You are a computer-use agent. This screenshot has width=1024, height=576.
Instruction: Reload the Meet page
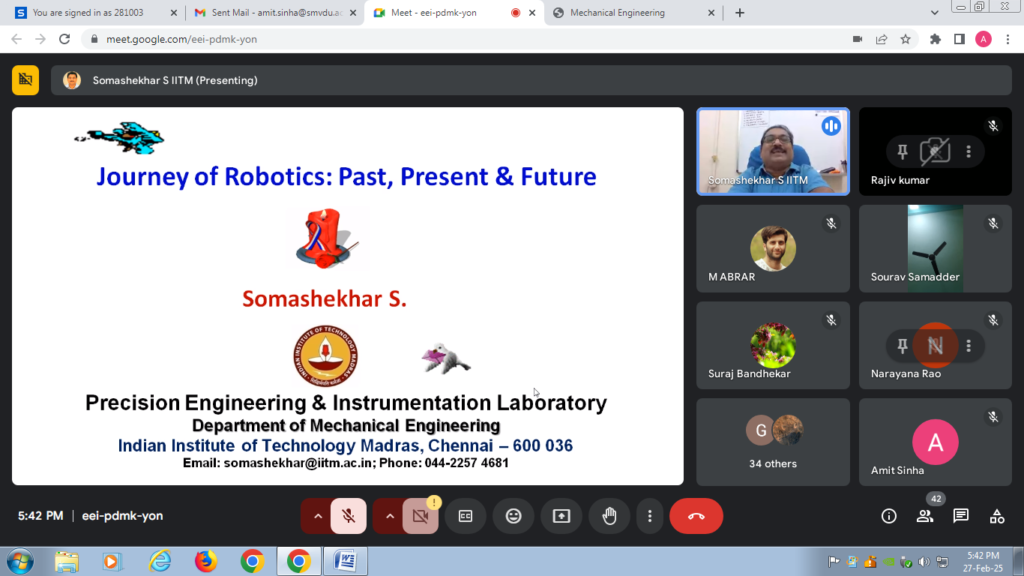[x=65, y=39]
